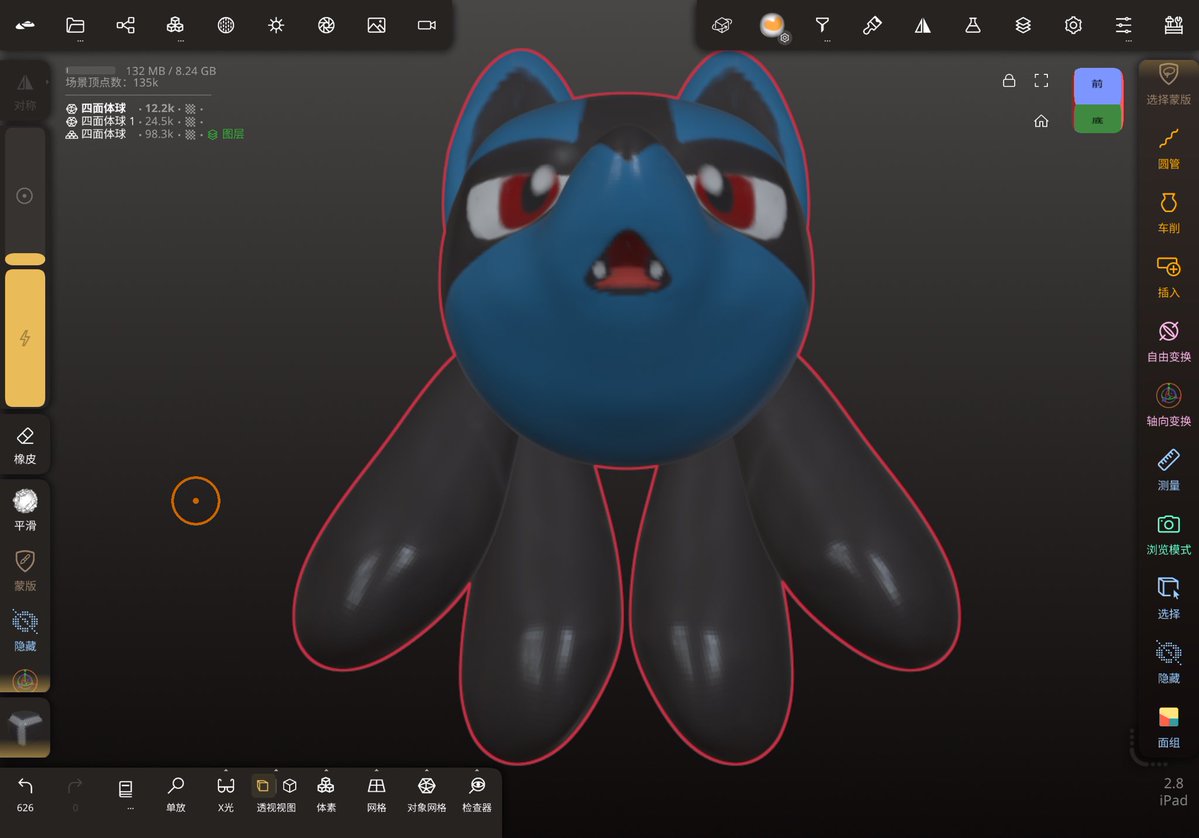Expand options caret above 网格
The image size is (1199, 838).
pyautogui.click(x=376, y=770)
